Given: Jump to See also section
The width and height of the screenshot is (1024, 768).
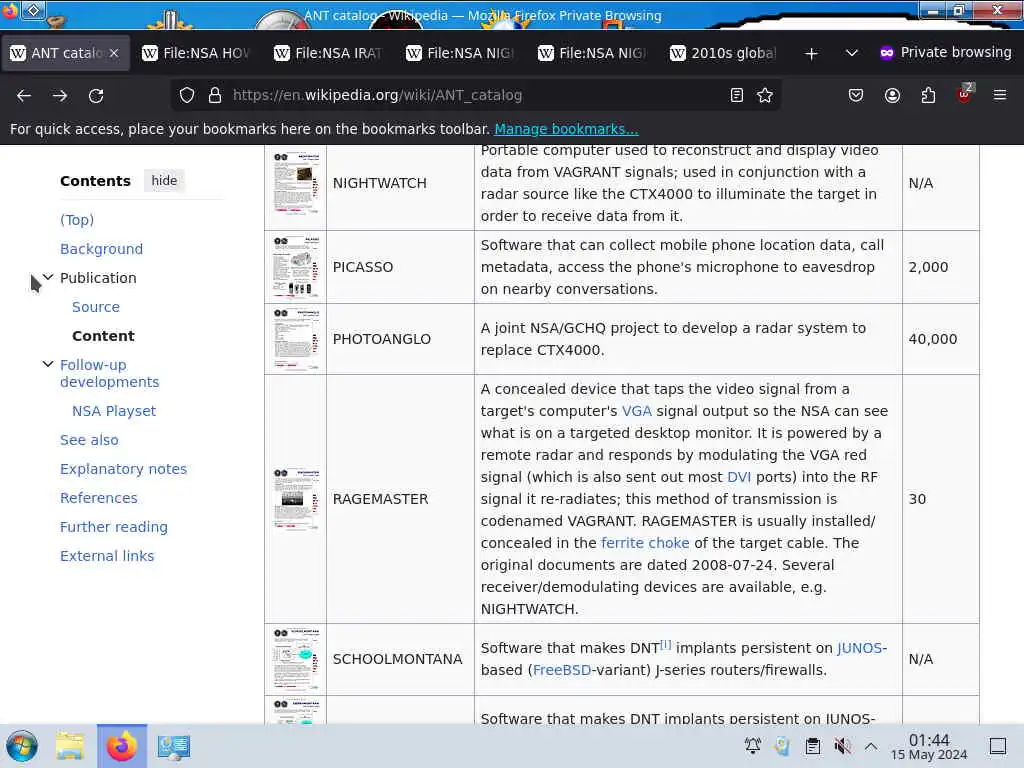Looking at the screenshot, I should pos(89,440).
